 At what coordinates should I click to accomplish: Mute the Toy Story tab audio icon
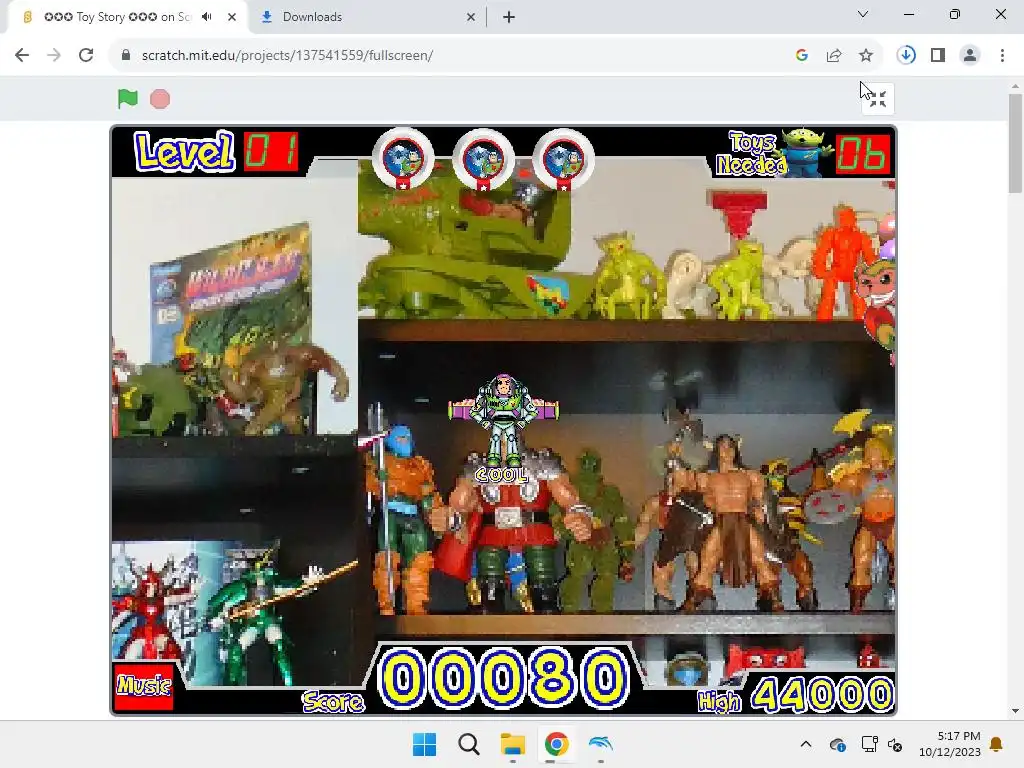click(207, 17)
